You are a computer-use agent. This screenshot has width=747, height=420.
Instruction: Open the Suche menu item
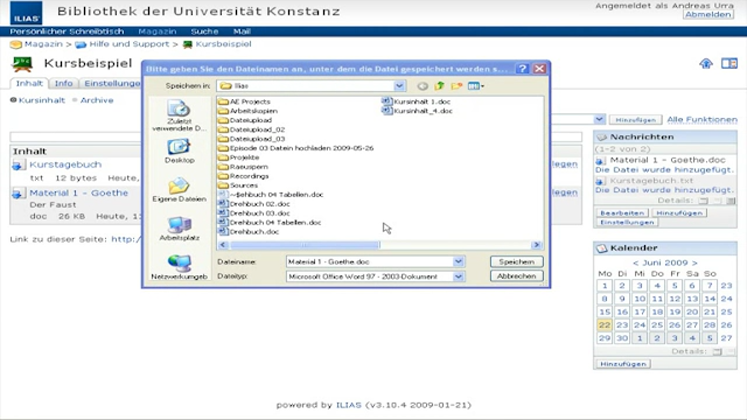(204, 31)
